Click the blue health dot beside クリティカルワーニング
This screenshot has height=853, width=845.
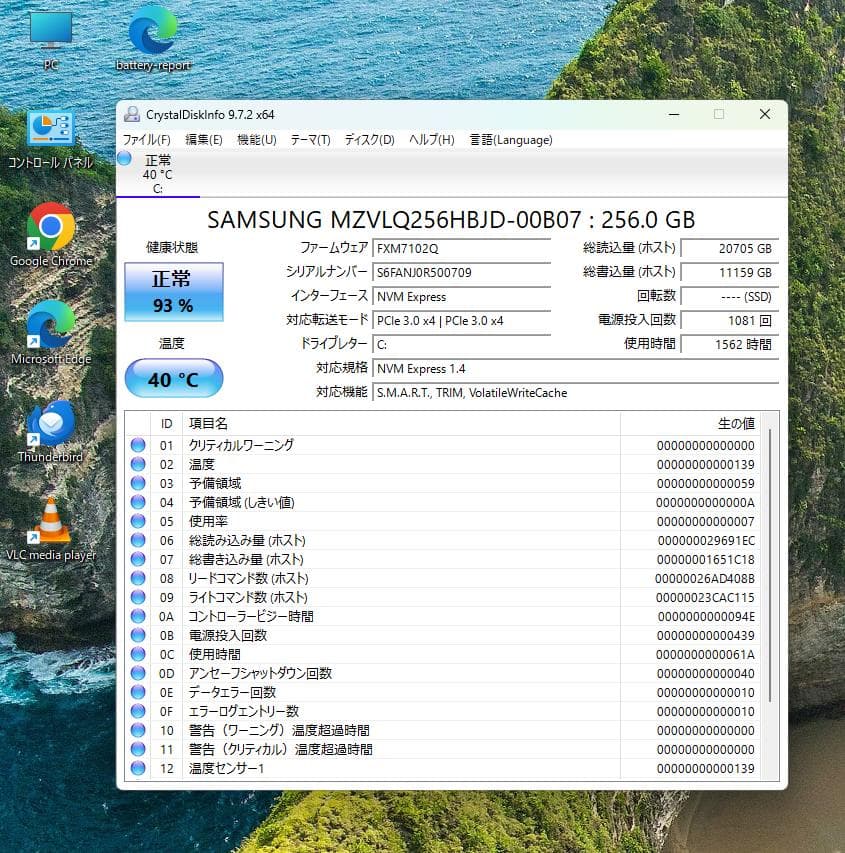137,445
